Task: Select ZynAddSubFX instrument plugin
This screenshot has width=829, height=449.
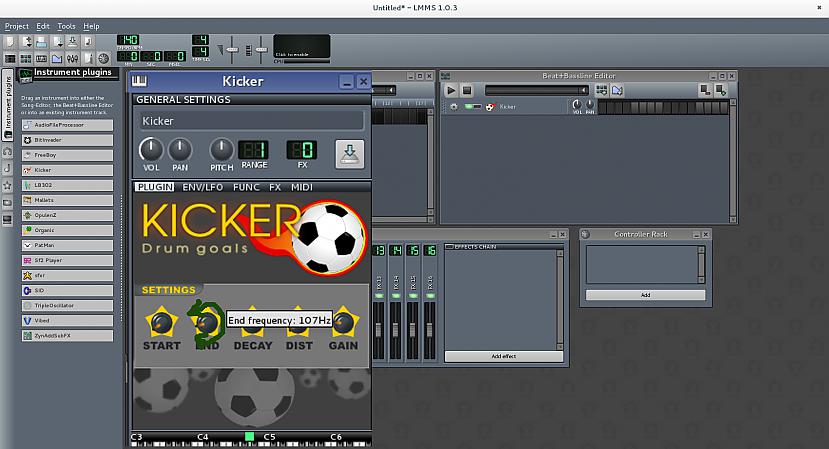Action: (67, 335)
